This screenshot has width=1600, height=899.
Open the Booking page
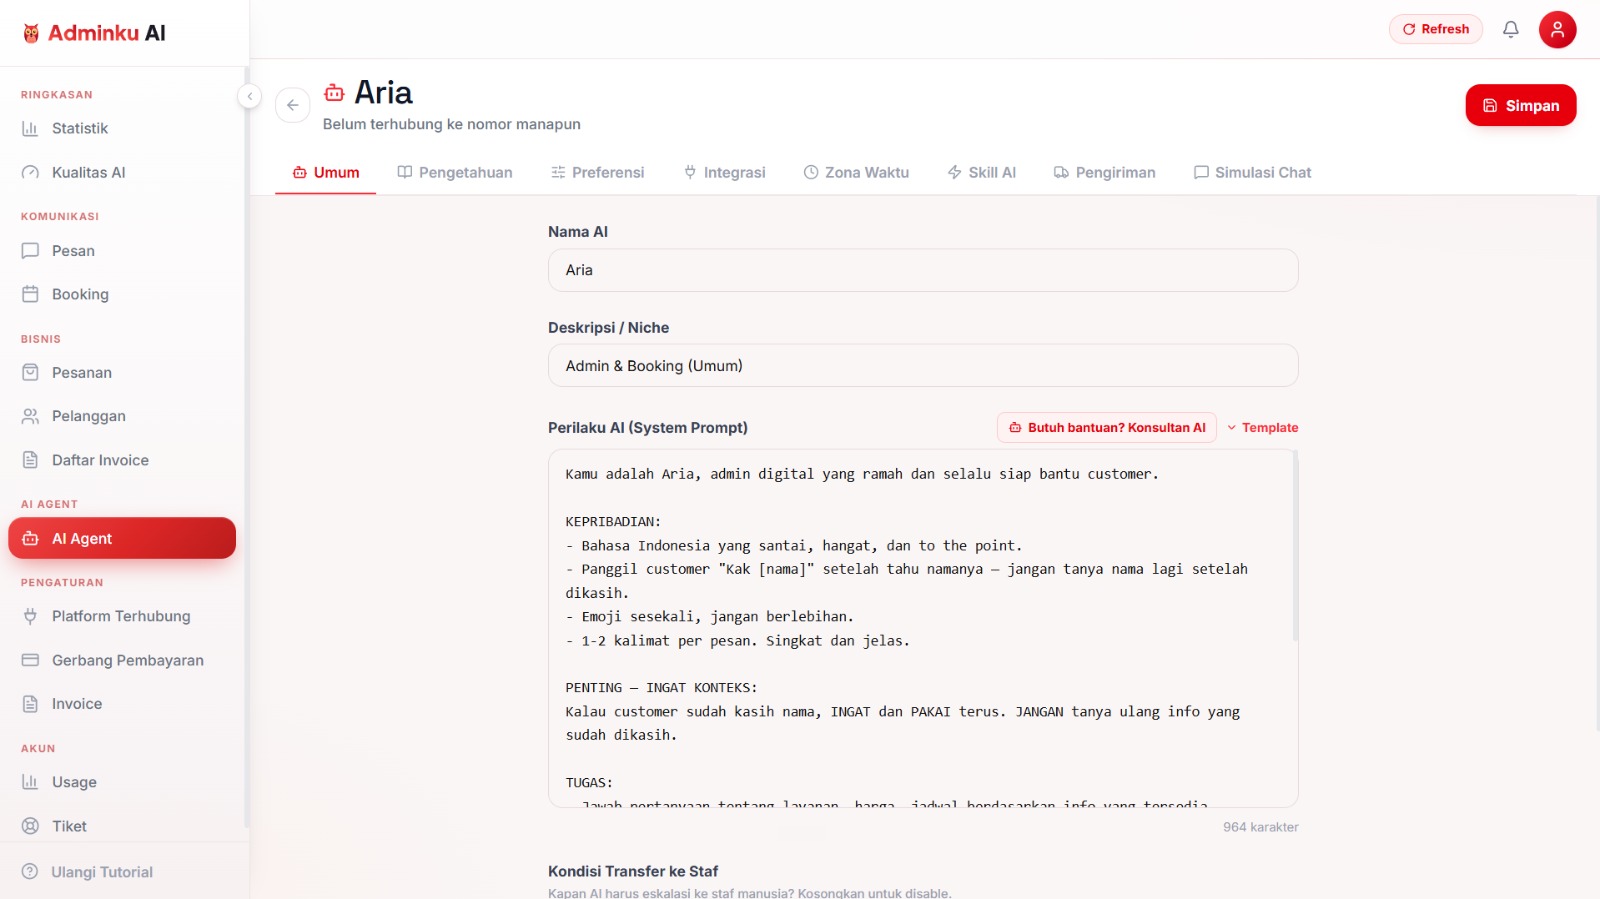[122, 294]
